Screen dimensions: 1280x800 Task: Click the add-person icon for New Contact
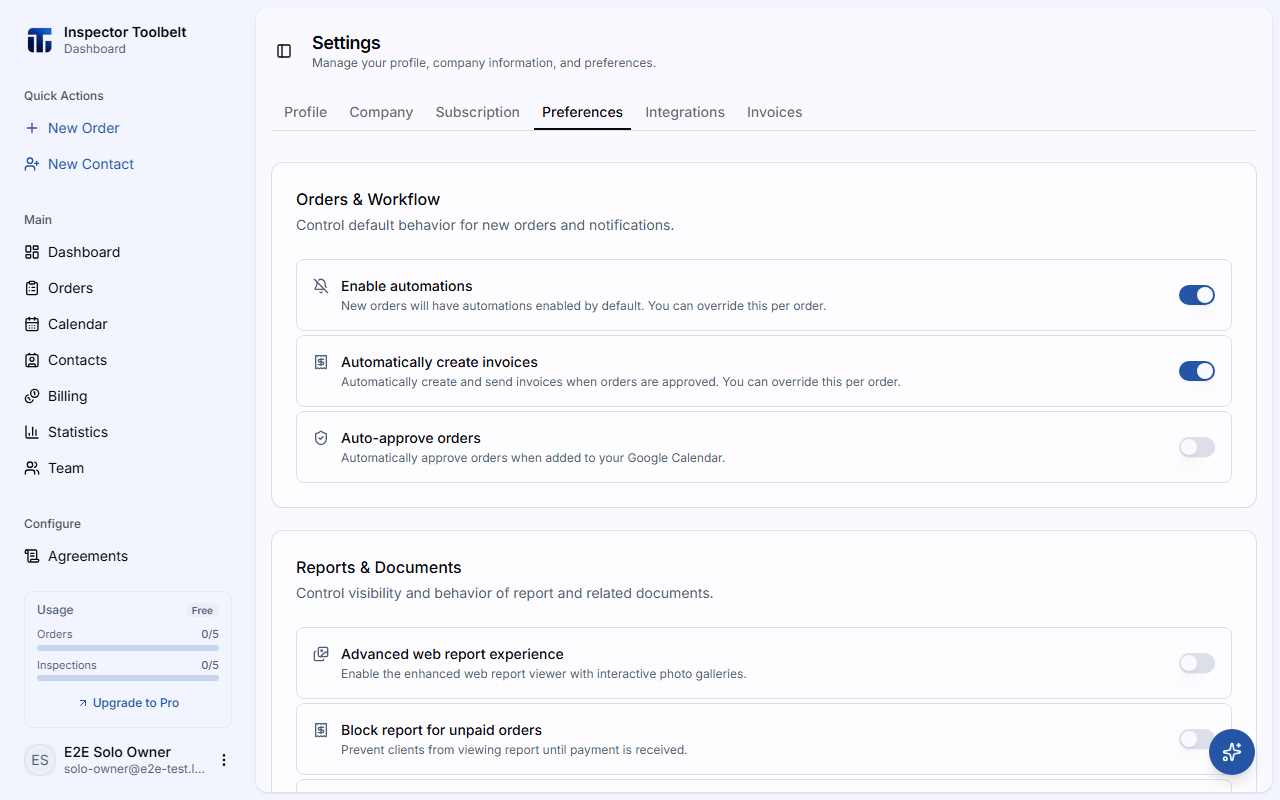32,164
